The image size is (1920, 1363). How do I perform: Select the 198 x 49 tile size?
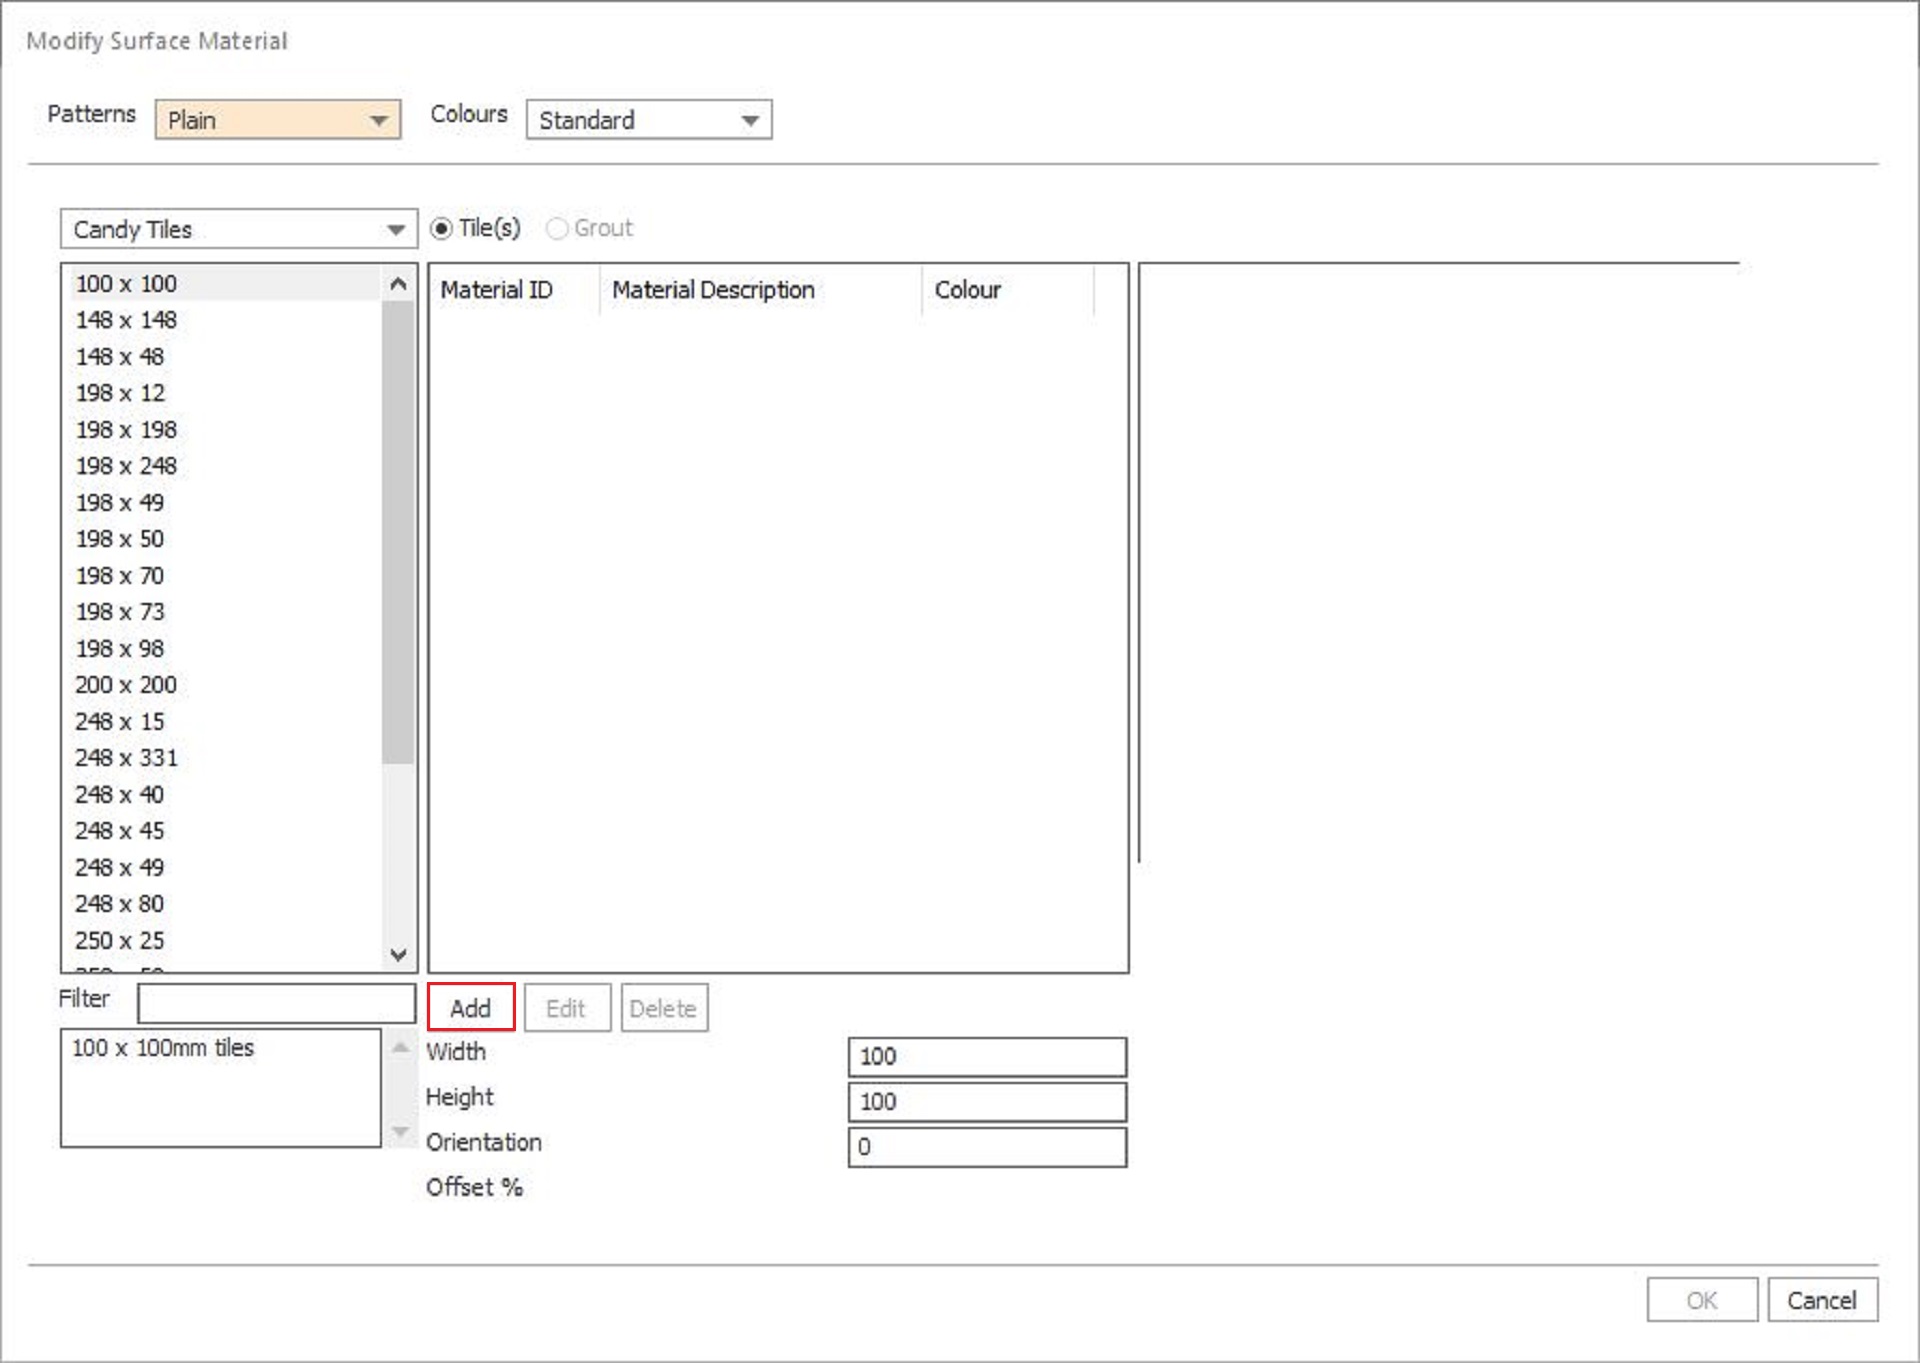224,503
